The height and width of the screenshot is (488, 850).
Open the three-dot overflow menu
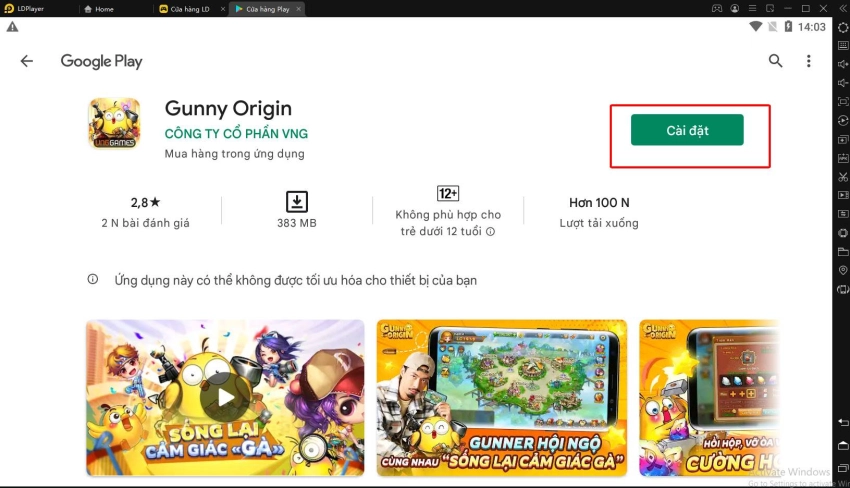tap(808, 61)
